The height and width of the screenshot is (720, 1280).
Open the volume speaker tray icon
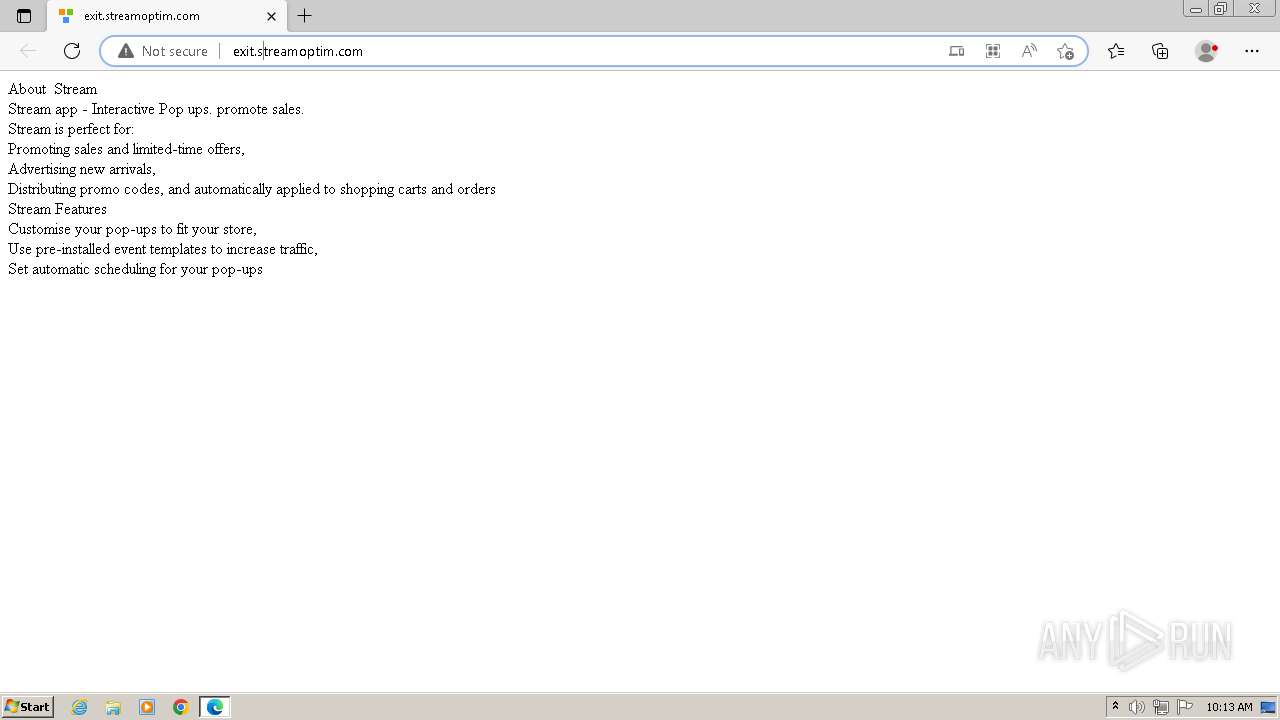(1137, 707)
